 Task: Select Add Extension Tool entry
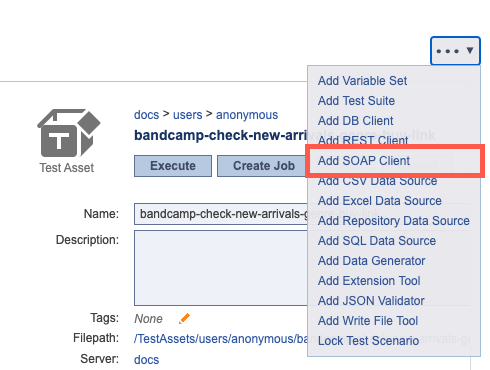click(369, 281)
